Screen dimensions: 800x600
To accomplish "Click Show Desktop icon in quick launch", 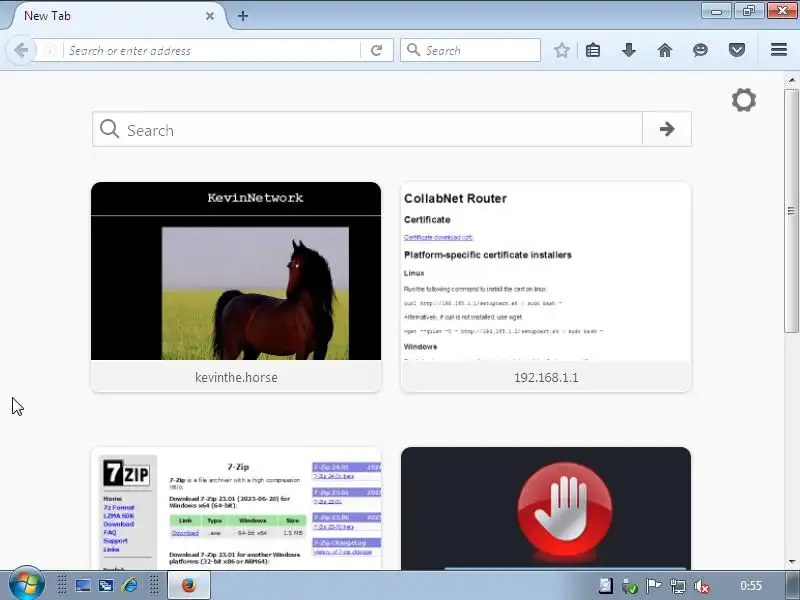I will click(x=83, y=586).
